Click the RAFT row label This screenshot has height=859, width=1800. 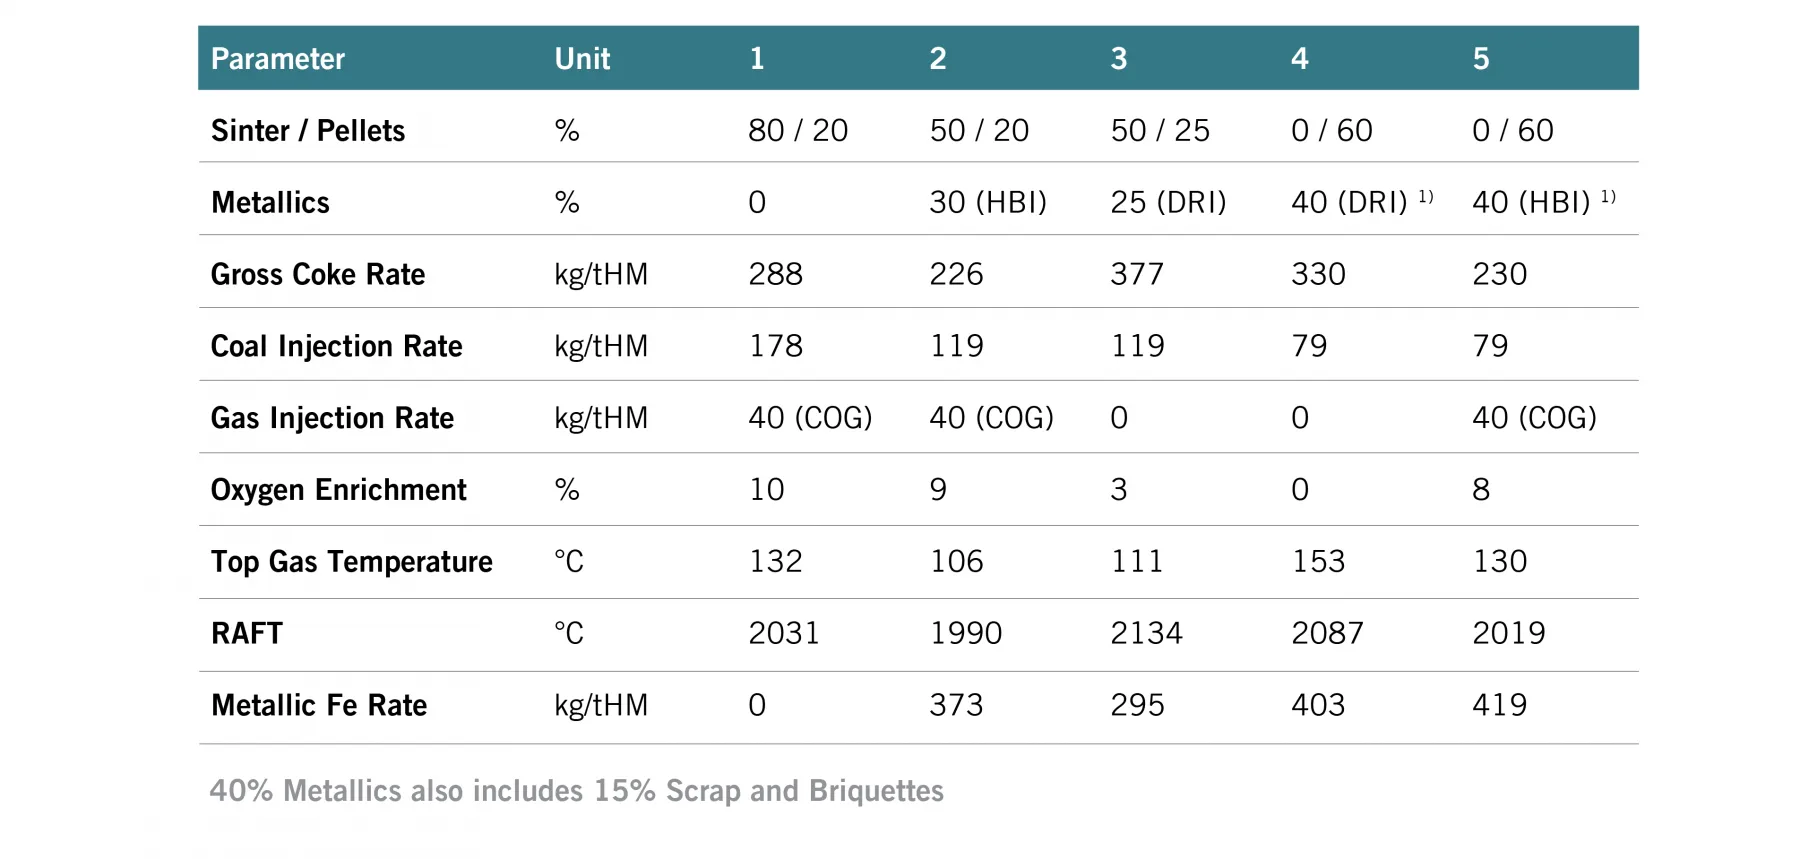click(x=247, y=634)
